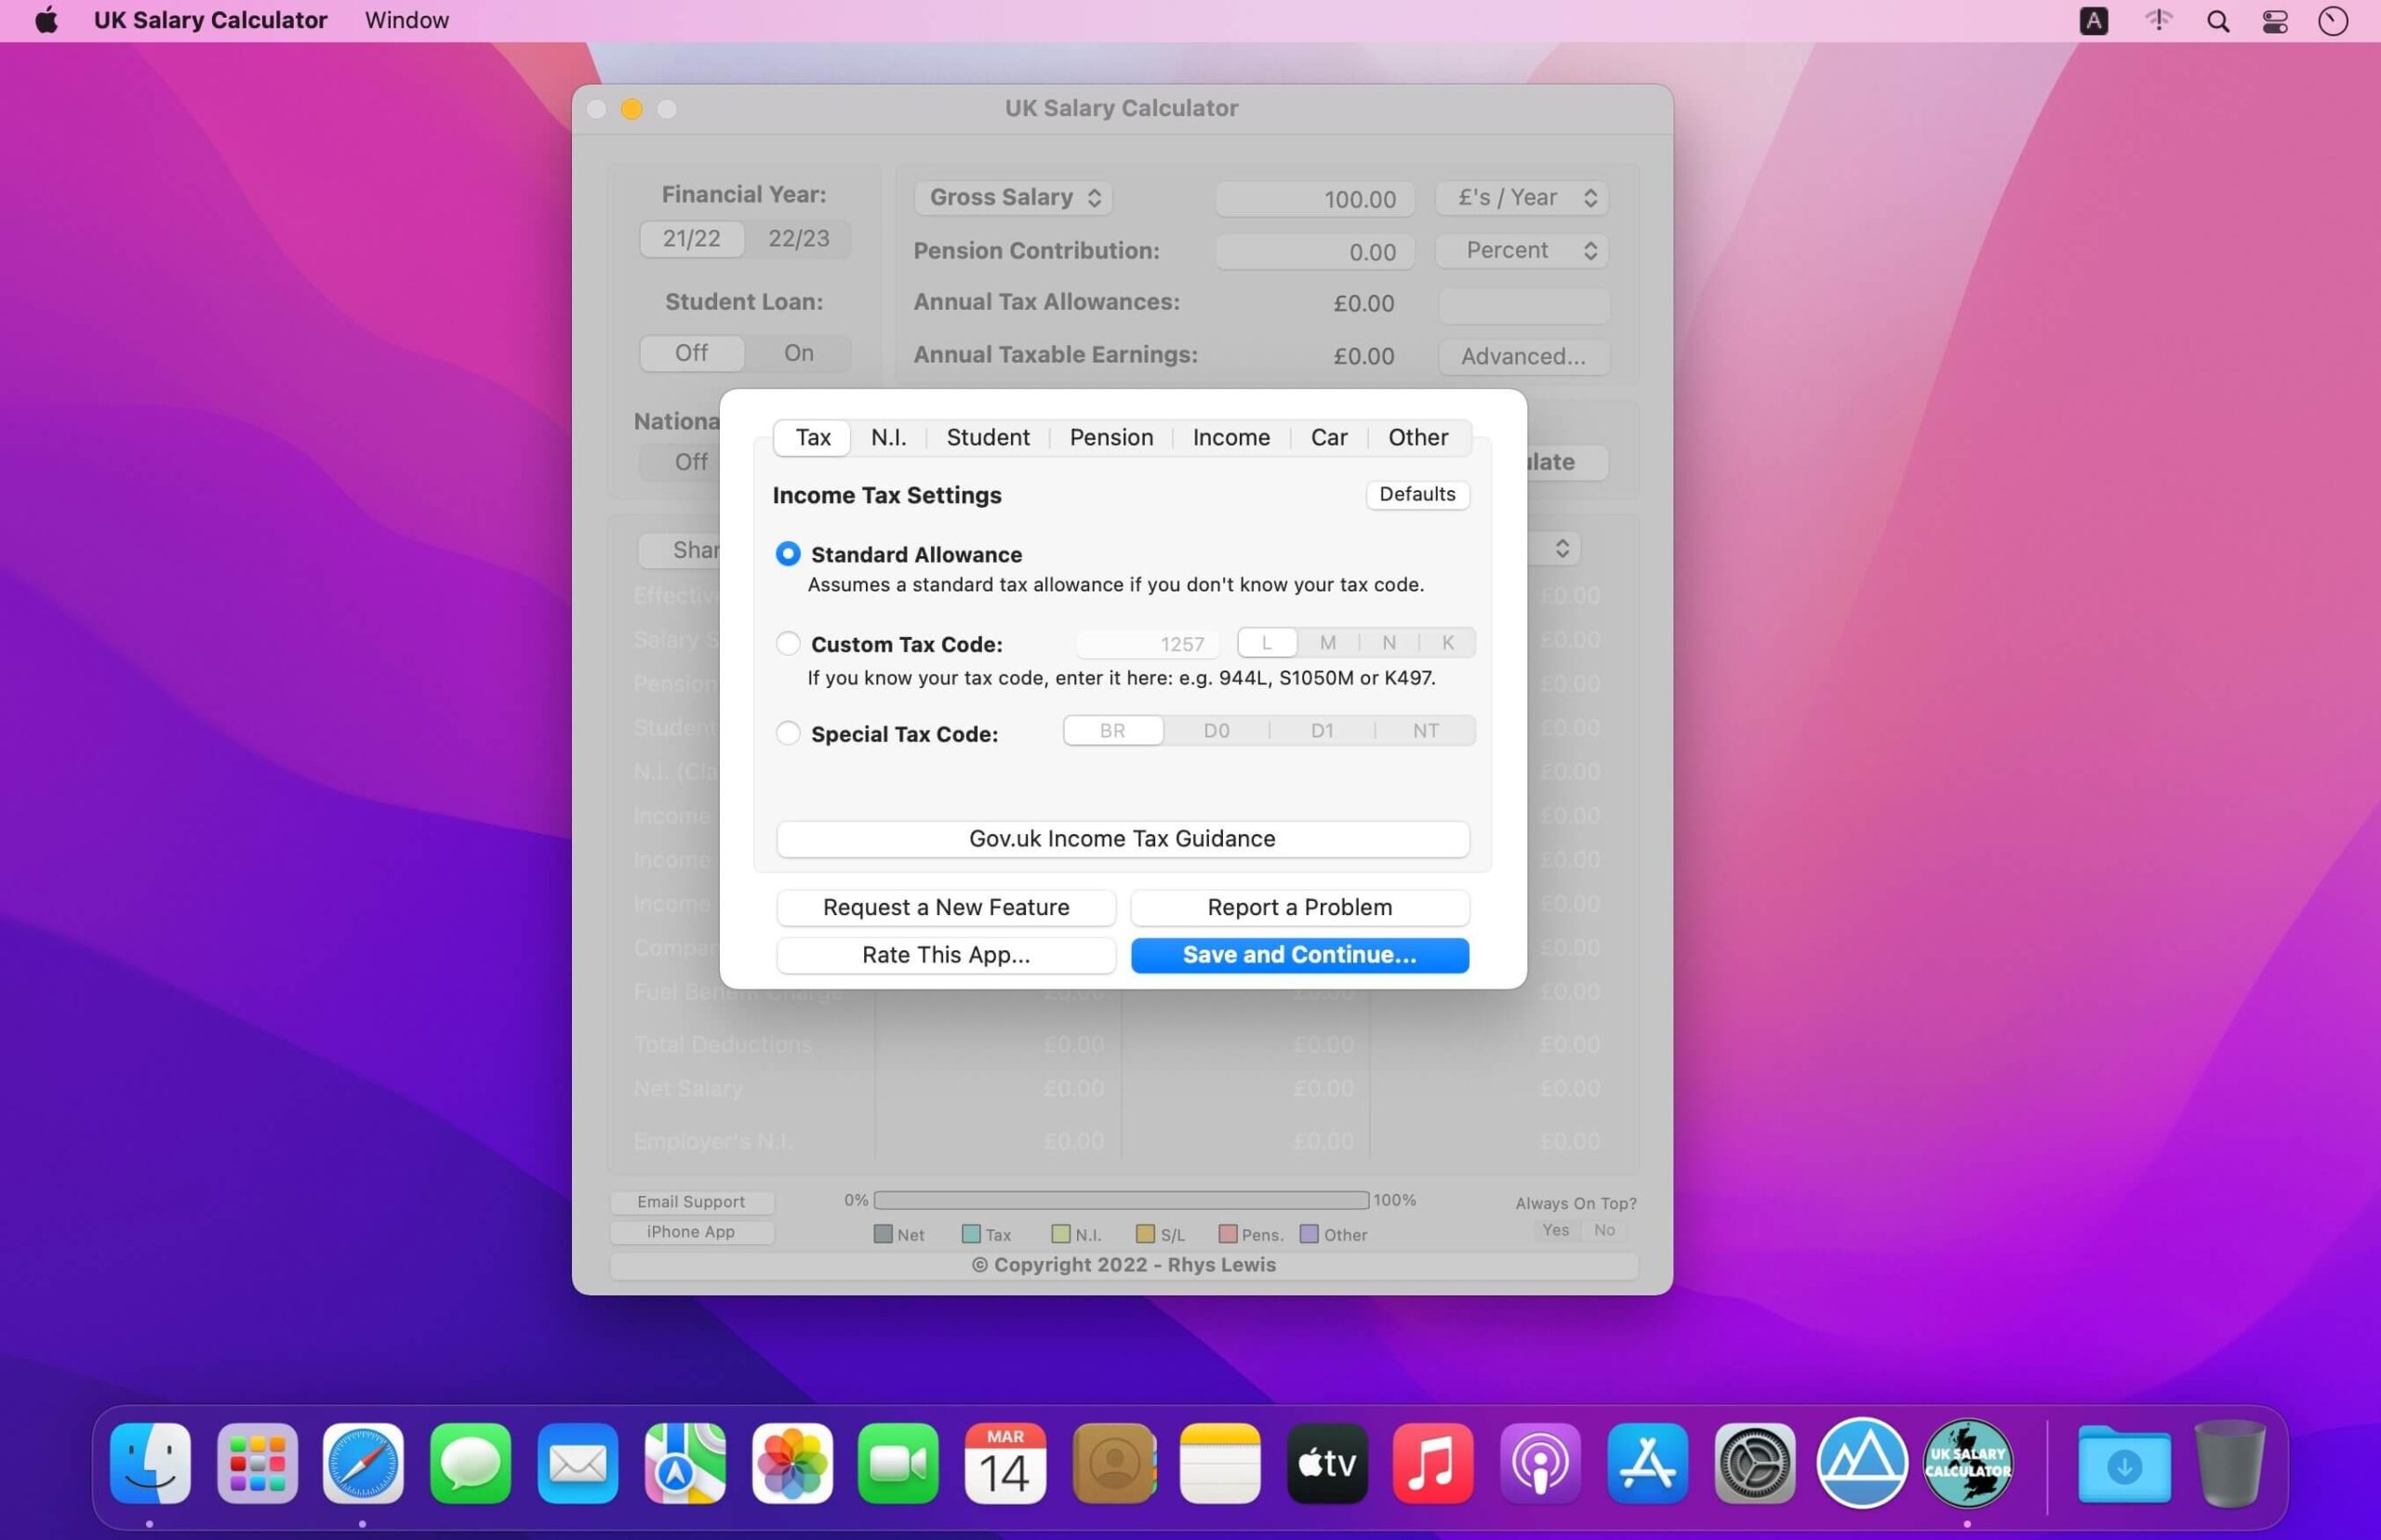Image resolution: width=2381 pixels, height=1540 pixels.
Task: Open the Percent pension dropdown
Action: (x=1522, y=250)
